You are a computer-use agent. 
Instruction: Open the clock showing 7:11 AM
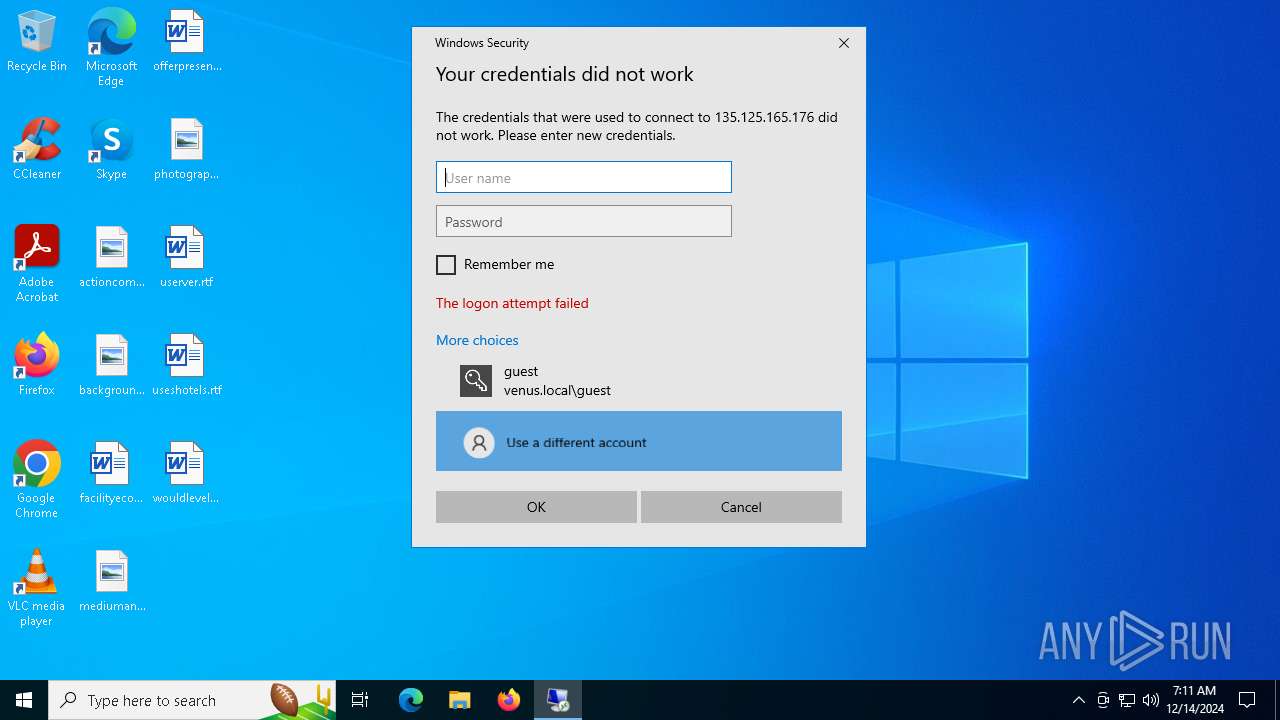[x=1195, y=700]
